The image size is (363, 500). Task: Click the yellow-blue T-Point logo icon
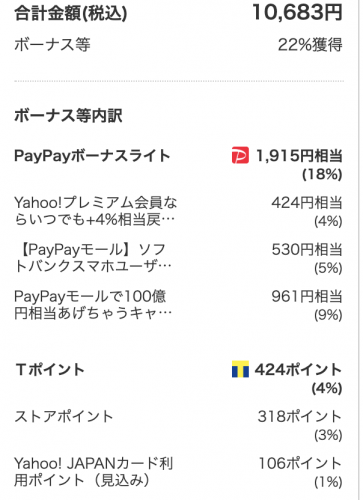(240, 369)
